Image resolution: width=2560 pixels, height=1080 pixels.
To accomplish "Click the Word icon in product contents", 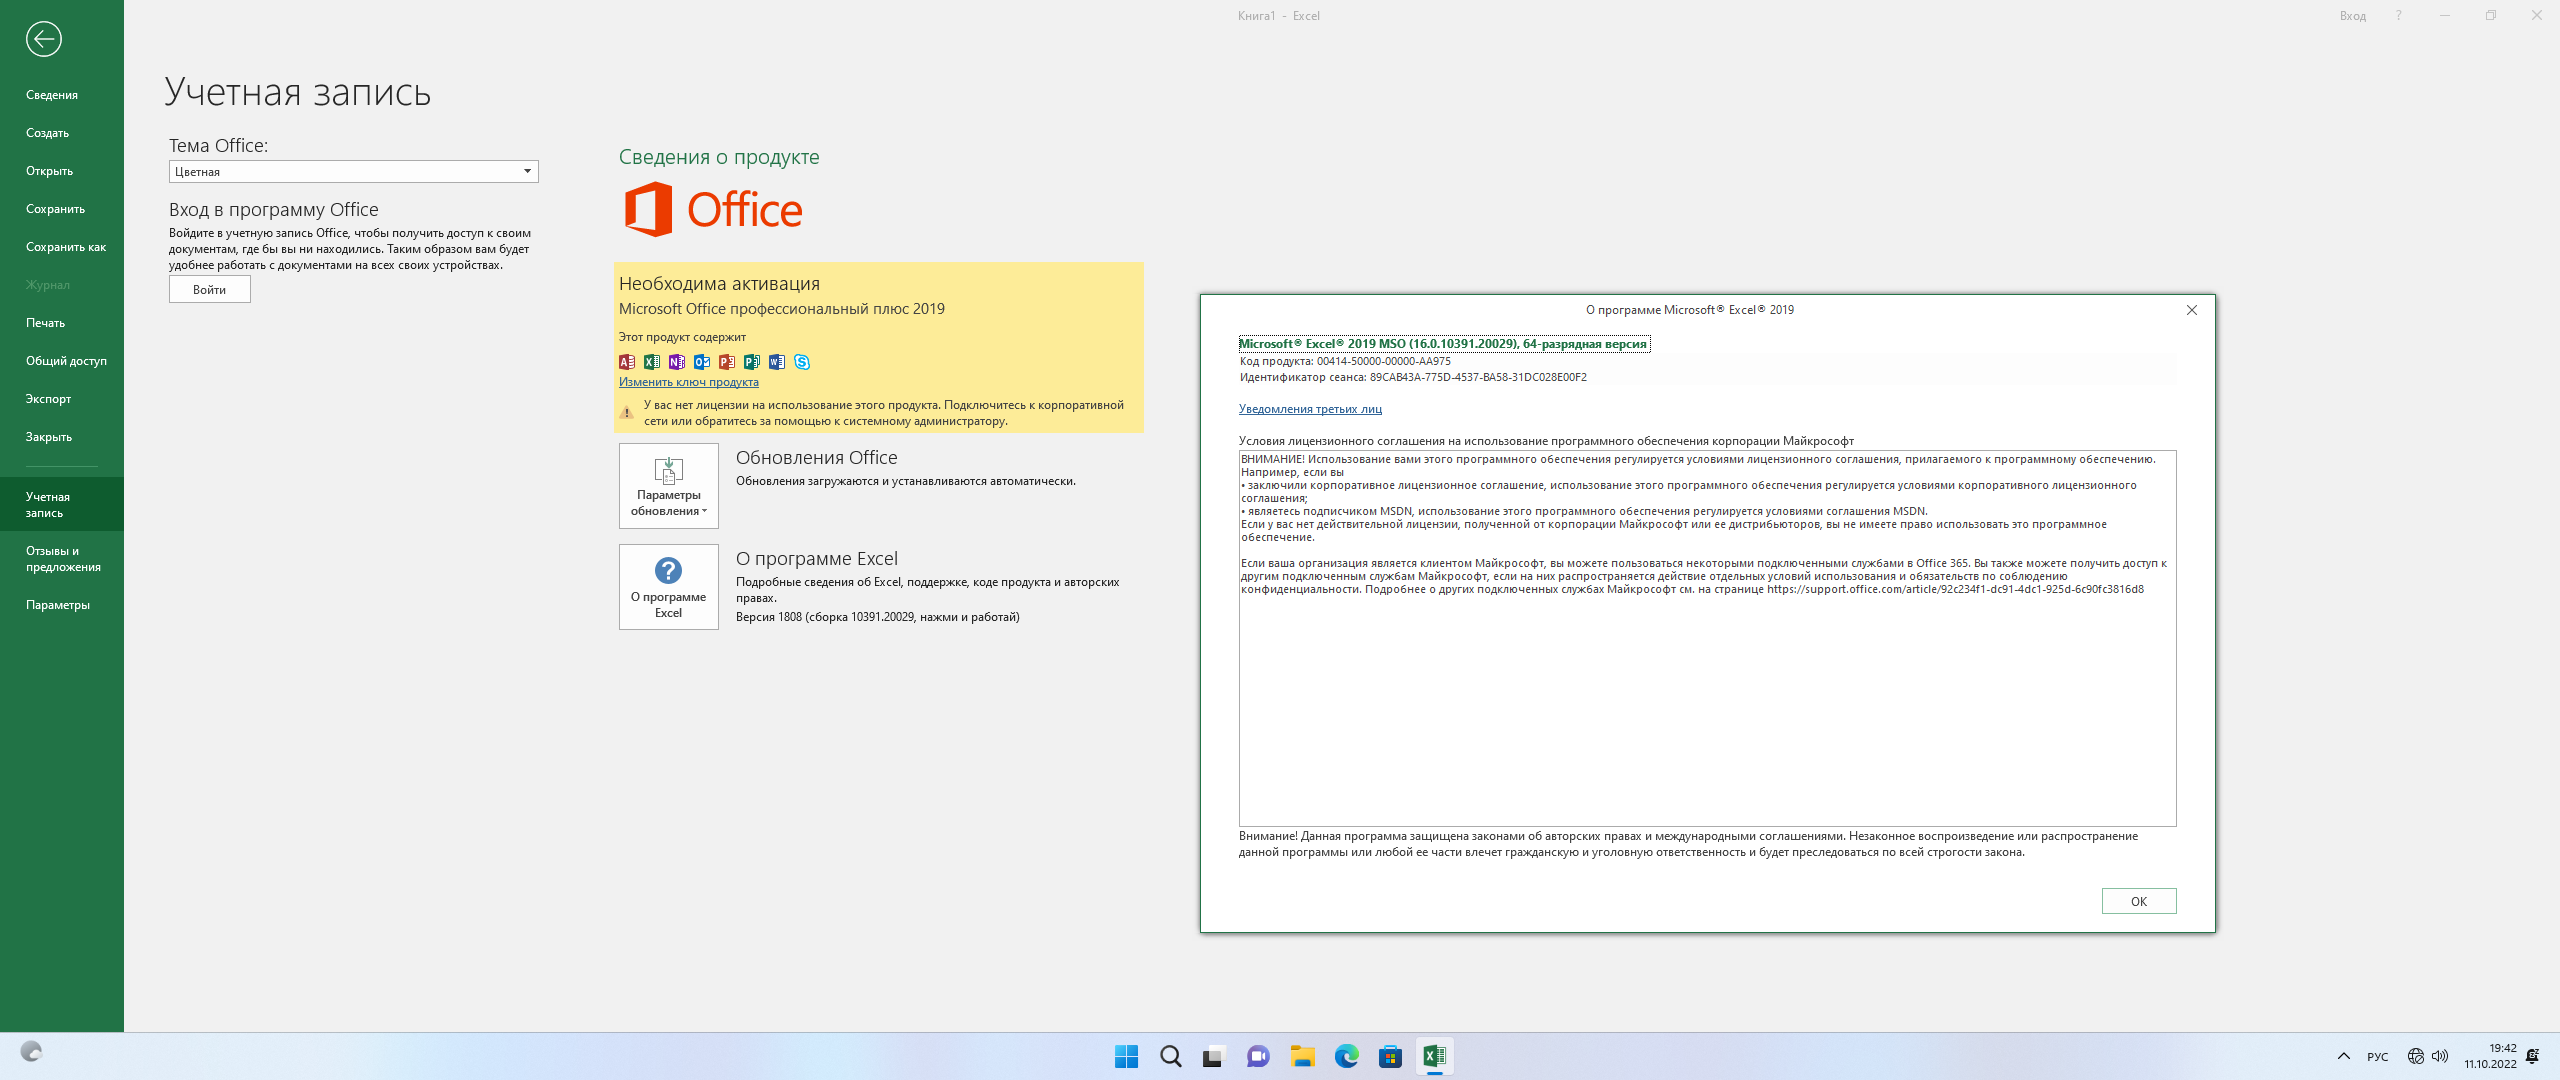I will pyautogui.click(x=777, y=362).
